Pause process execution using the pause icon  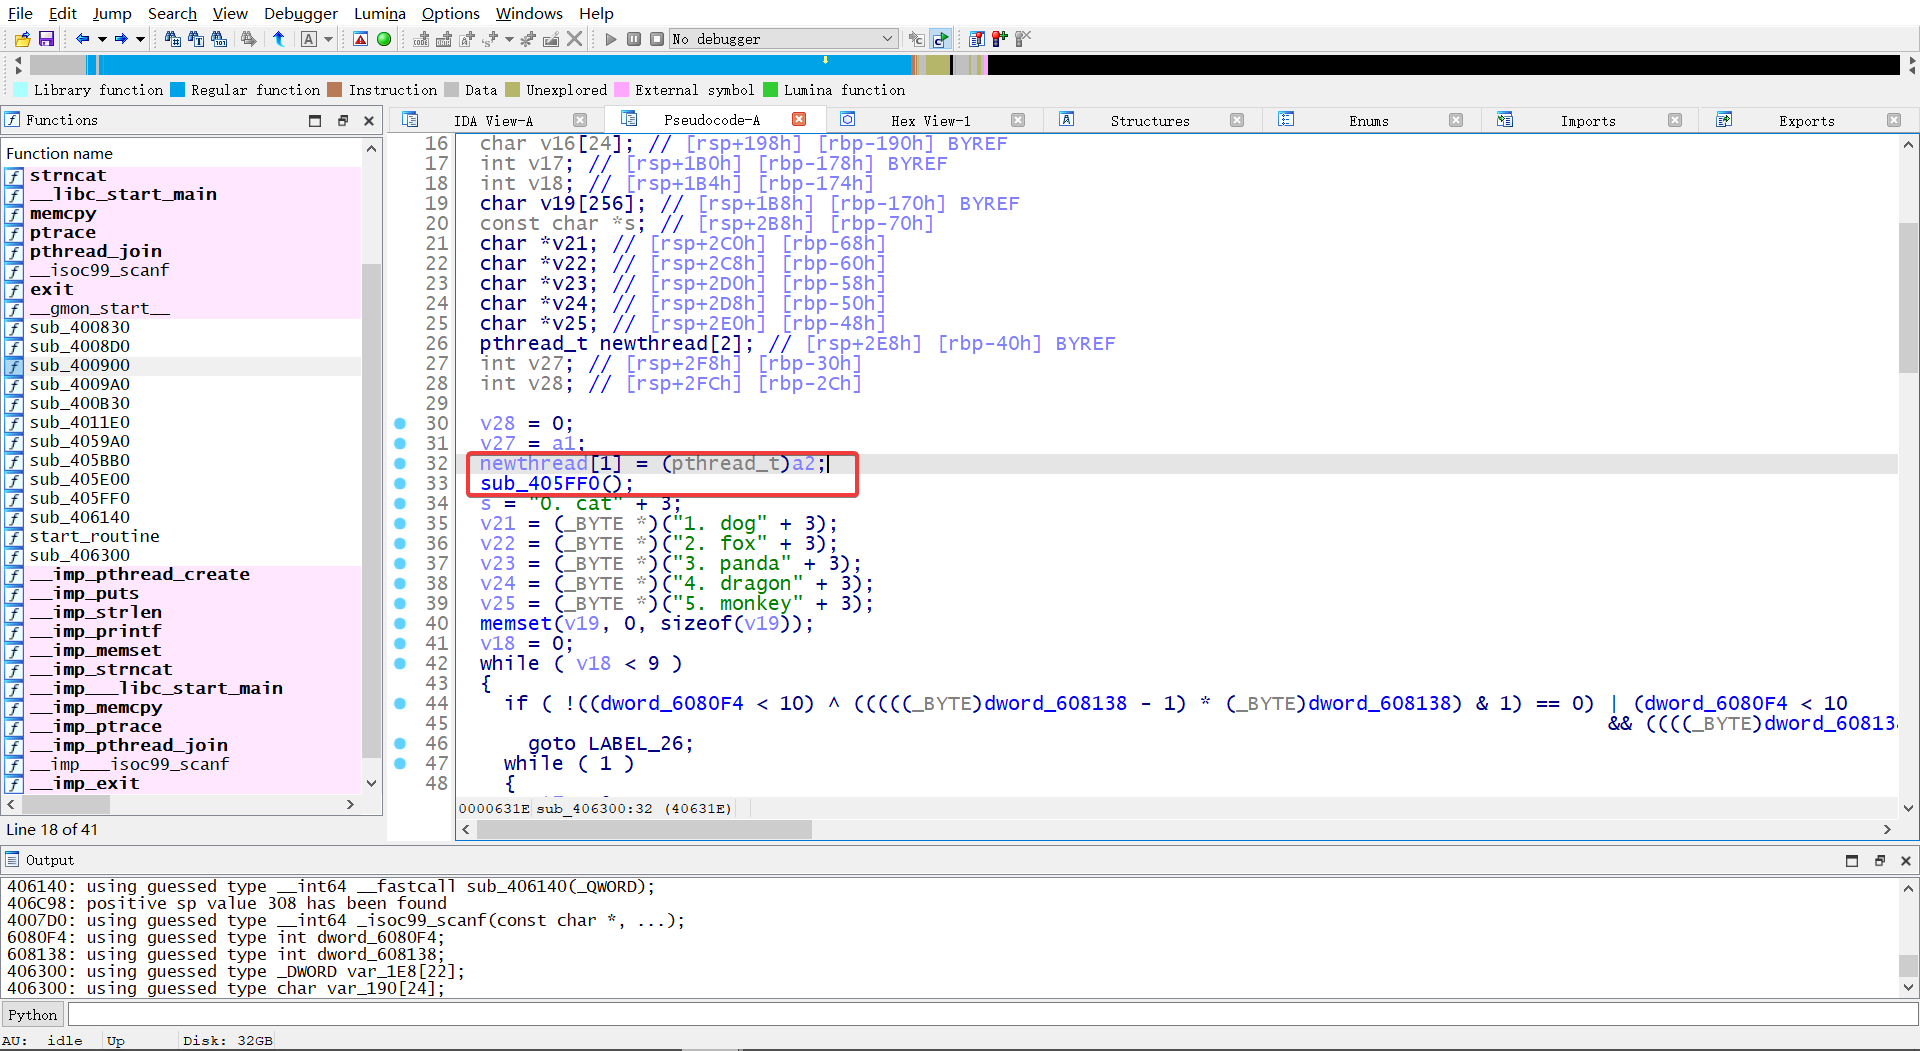(x=633, y=39)
